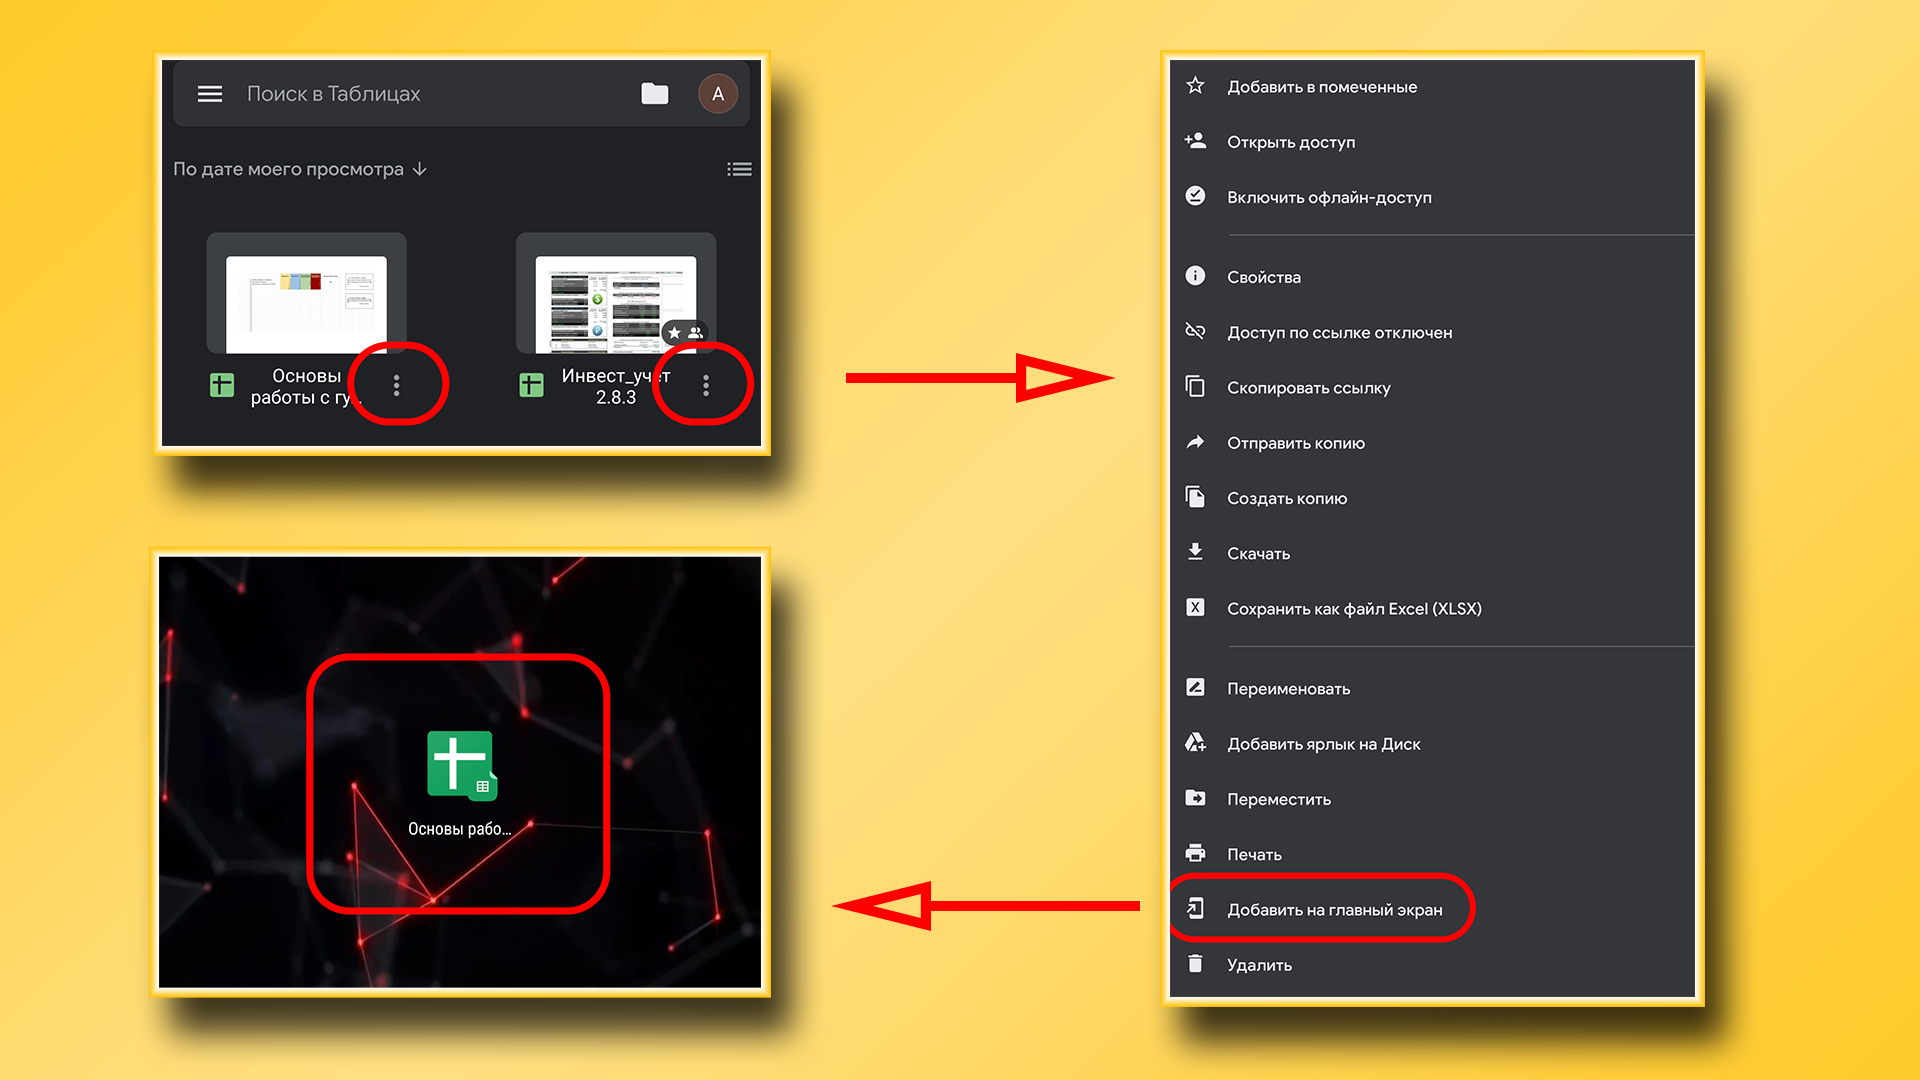Viewport: 1920px width, 1080px height.
Task: Click the Google Drive shortcut icon
Action: coord(1195,742)
